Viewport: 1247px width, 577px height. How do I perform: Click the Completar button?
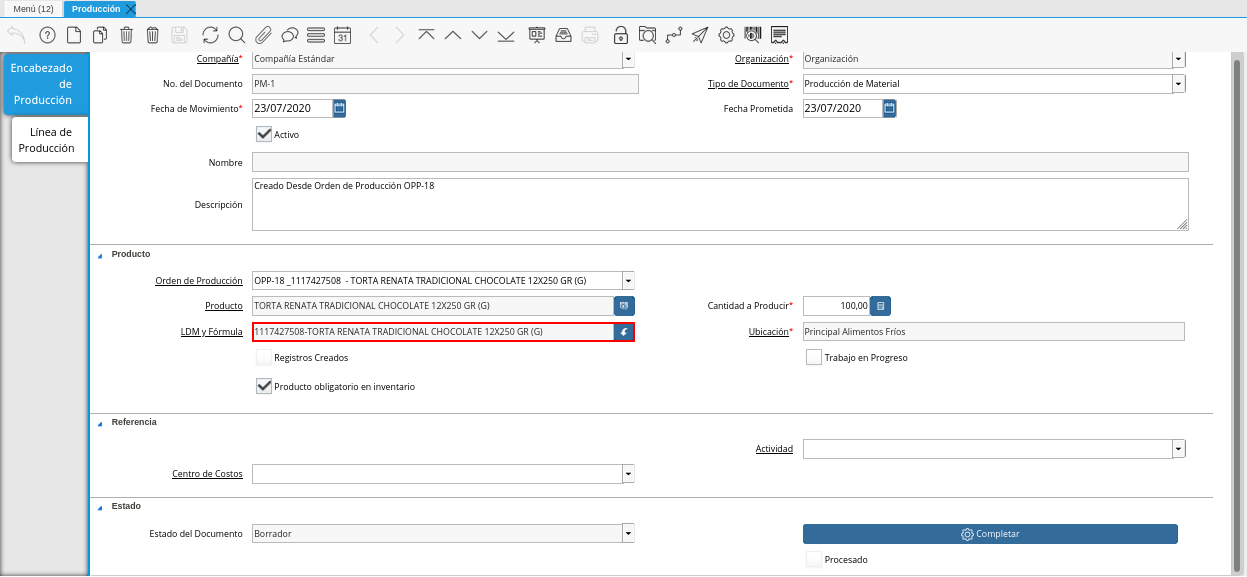click(989, 534)
